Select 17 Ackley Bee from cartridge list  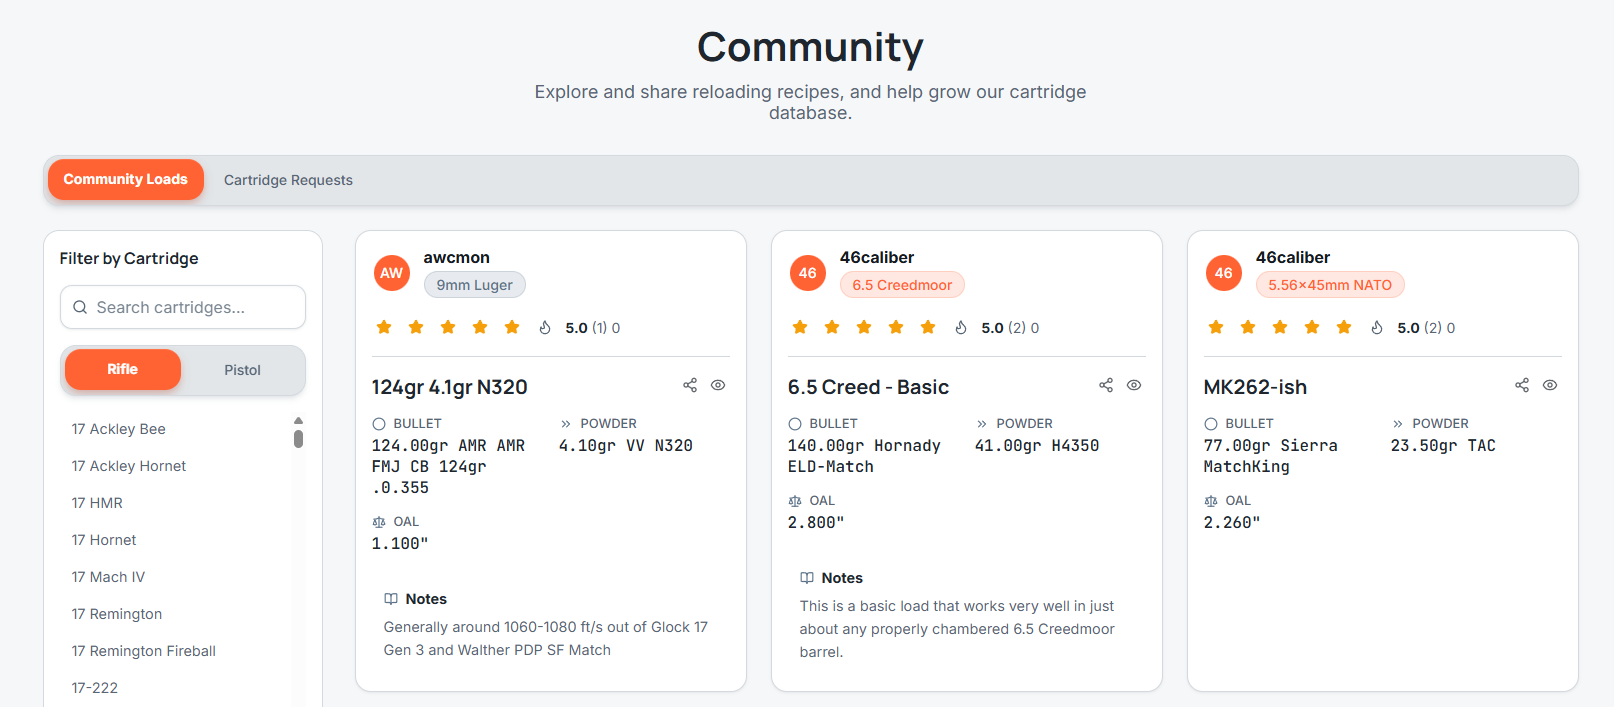coord(118,429)
